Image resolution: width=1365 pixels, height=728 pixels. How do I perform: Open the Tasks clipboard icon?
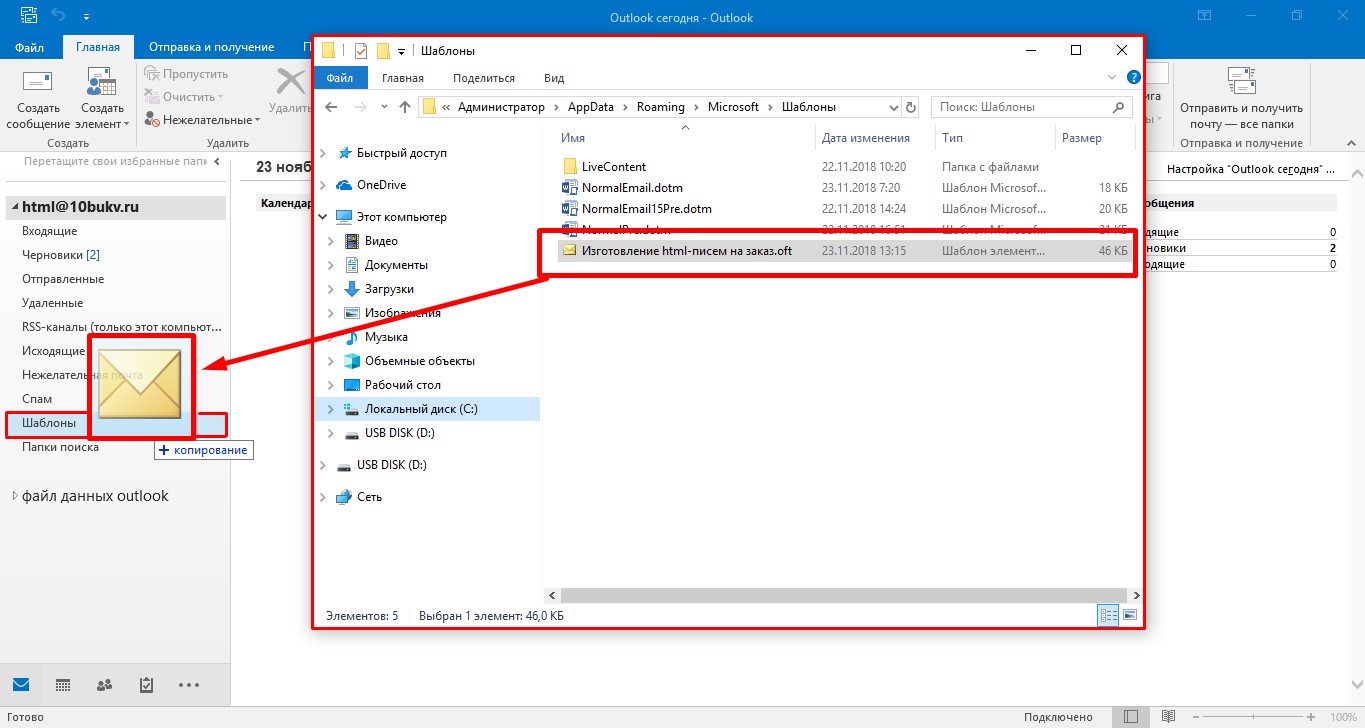(x=146, y=685)
